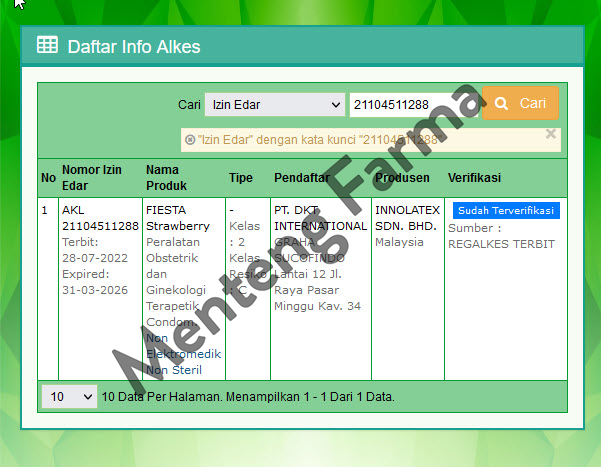
Task: Expand the rows-per-page dropdown showing 10
Action: [x=69, y=397]
